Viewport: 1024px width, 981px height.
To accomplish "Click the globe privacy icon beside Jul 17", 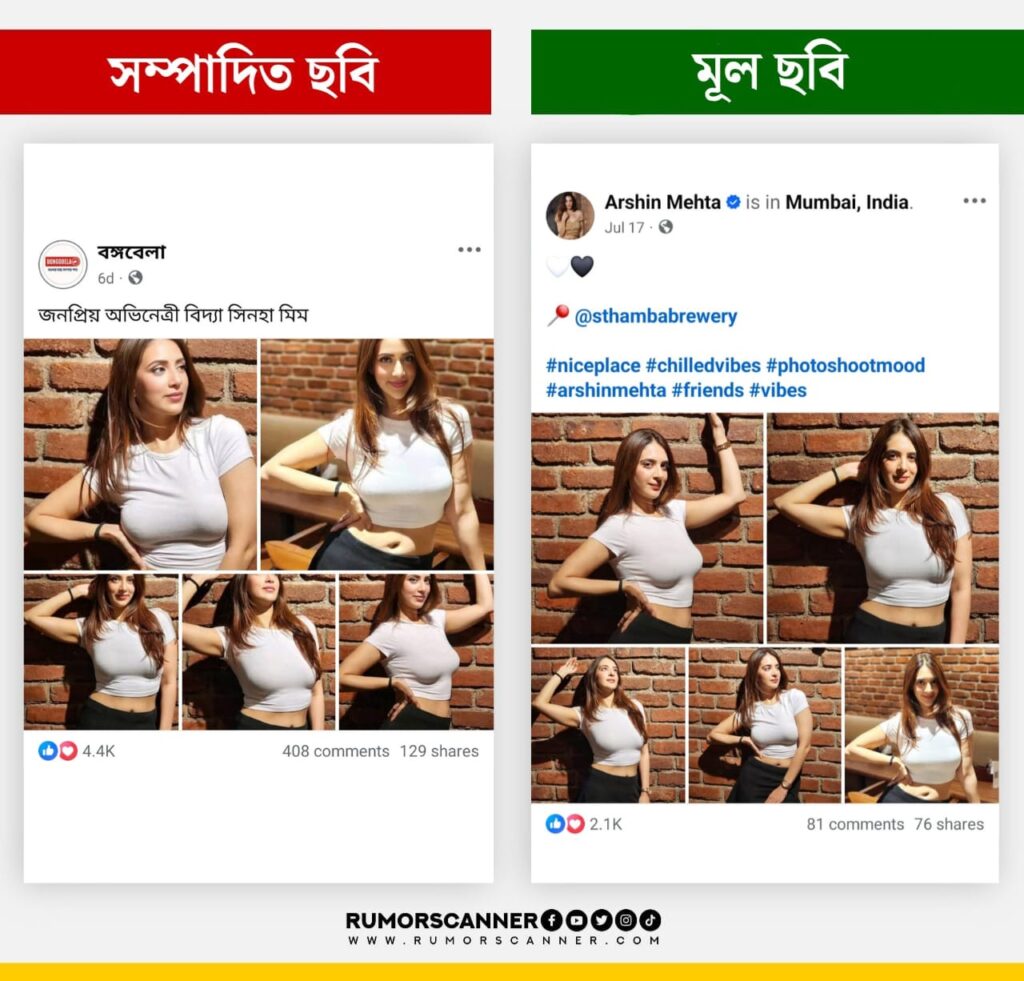I will point(665,227).
